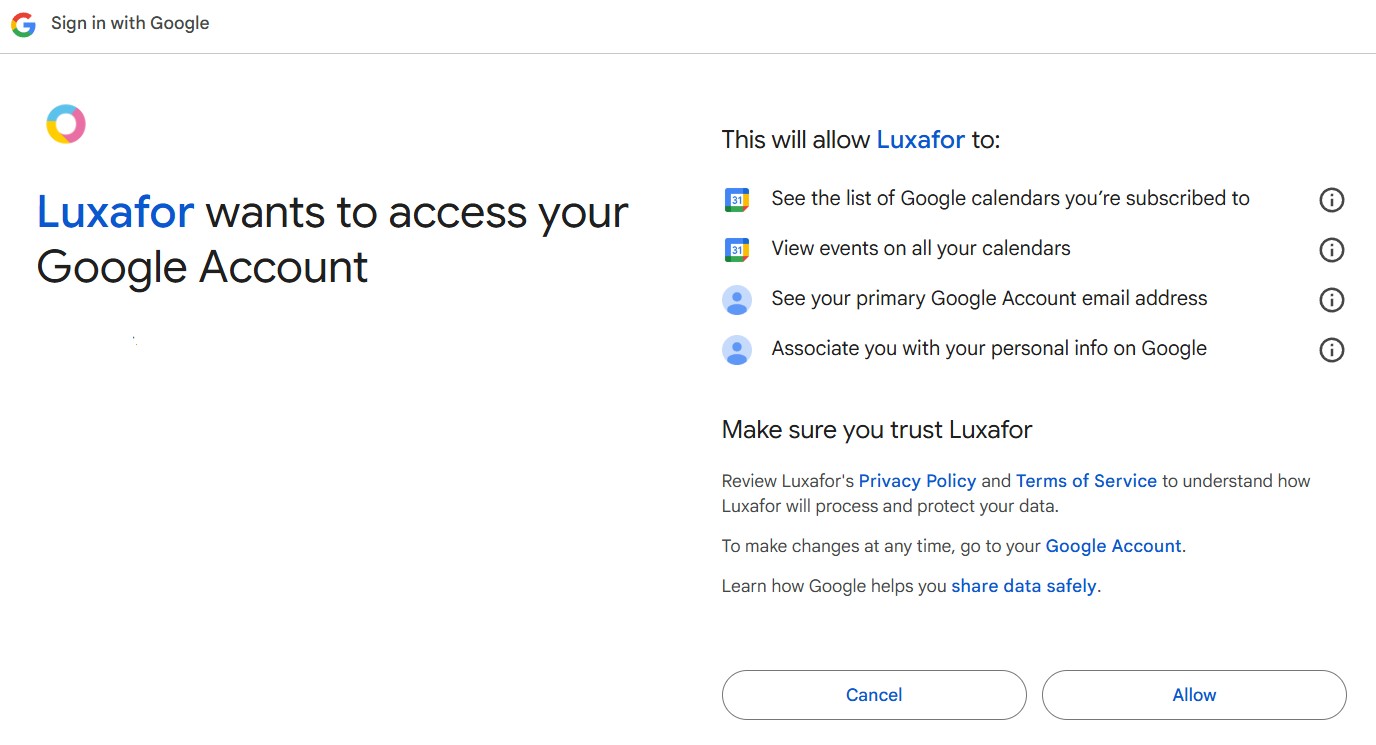Image resolution: width=1376 pixels, height=745 pixels.
Task: Click calendar icon beside calendars list permission
Action: tap(737, 200)
